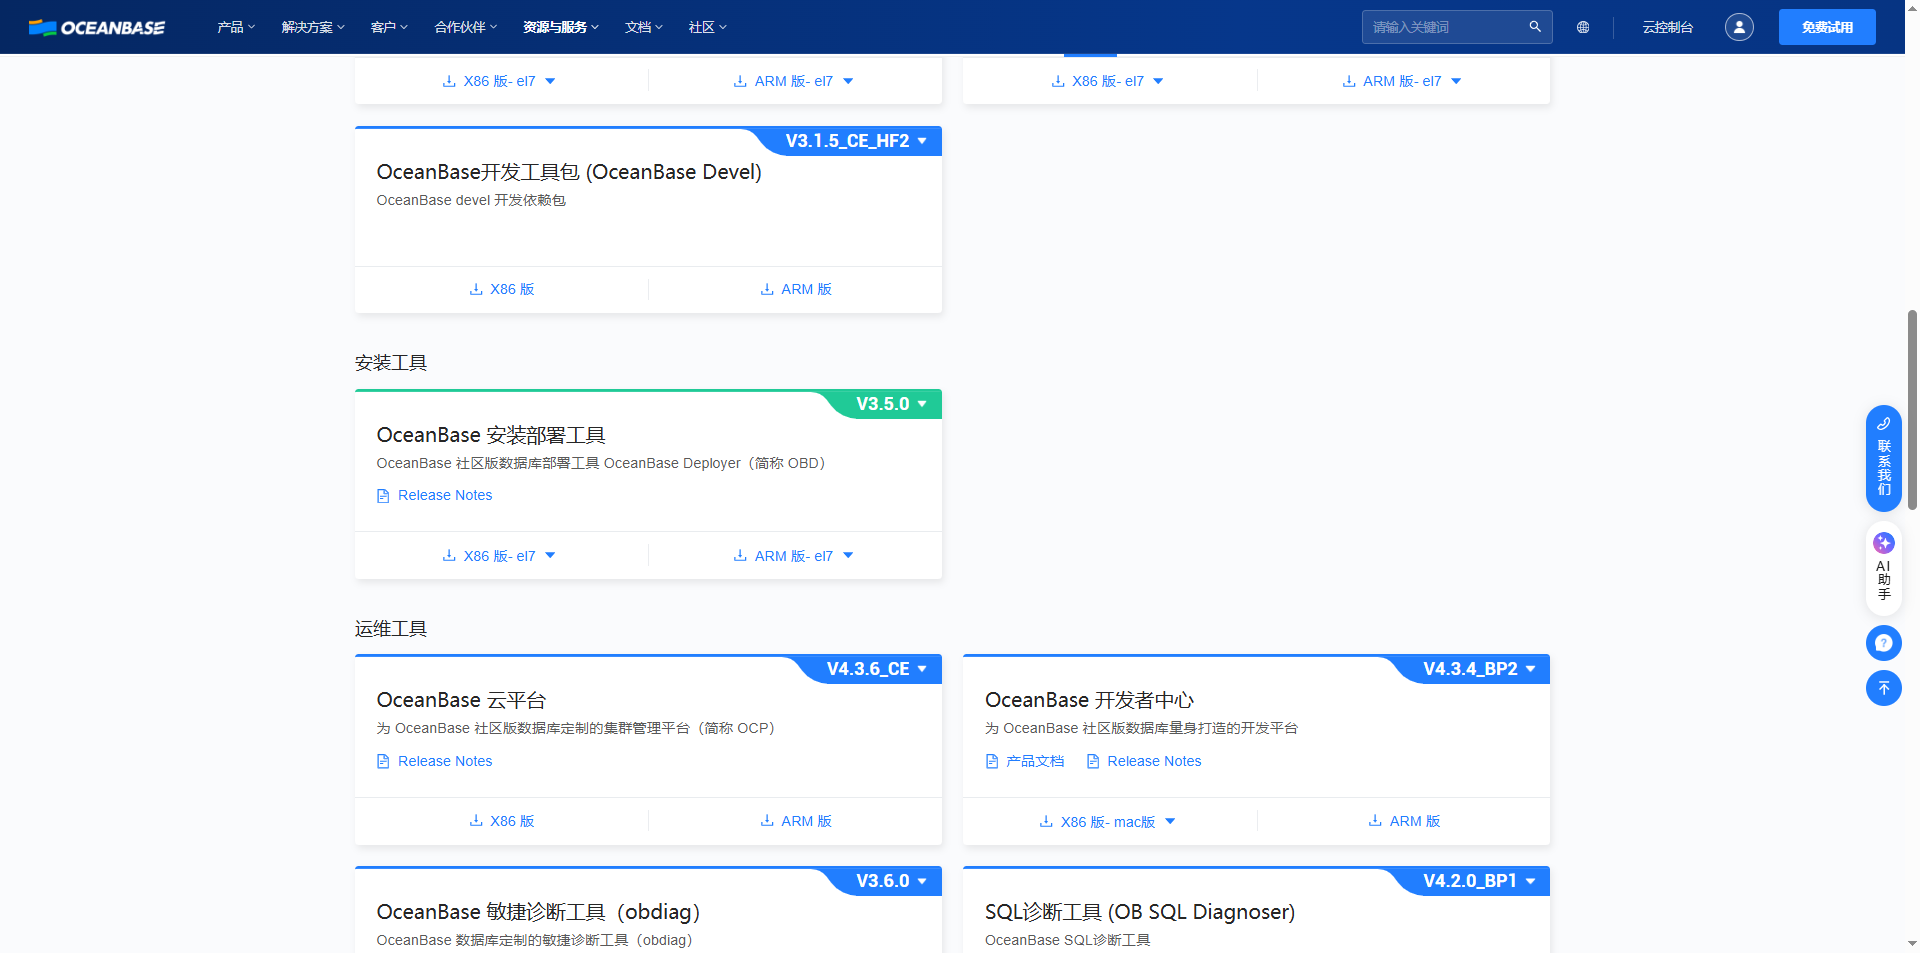Open ARM 版- el7 dropdown for 安装部署工具

[794, 556]
